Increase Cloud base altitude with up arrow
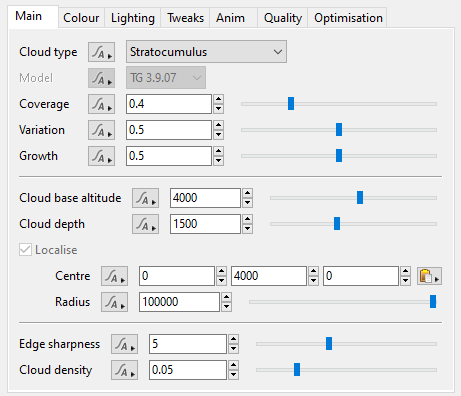The height and width of the screenshot is (396, 461). point(247,193)
